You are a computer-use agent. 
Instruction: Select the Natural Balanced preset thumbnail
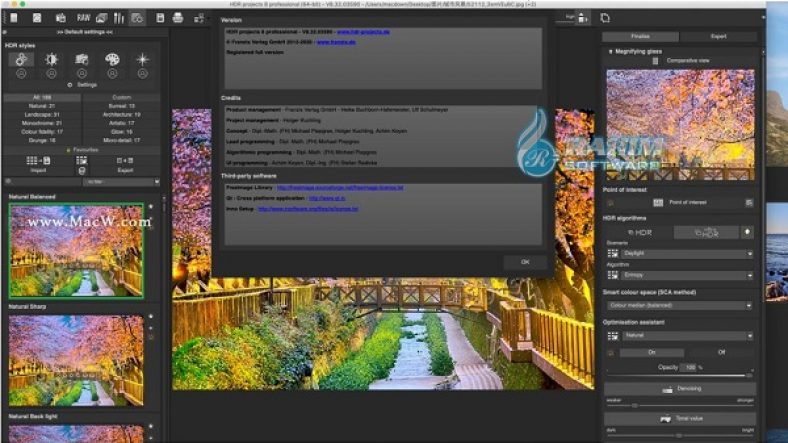click(x=76, y=251)
